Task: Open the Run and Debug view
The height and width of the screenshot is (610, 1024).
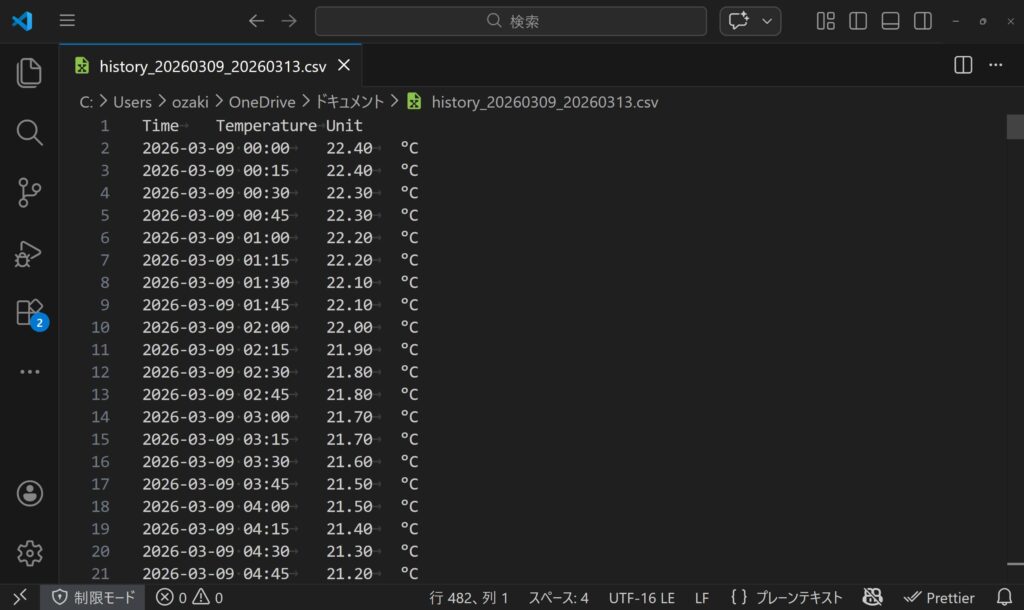Action: pyautogui.click(x=29, y=253)
